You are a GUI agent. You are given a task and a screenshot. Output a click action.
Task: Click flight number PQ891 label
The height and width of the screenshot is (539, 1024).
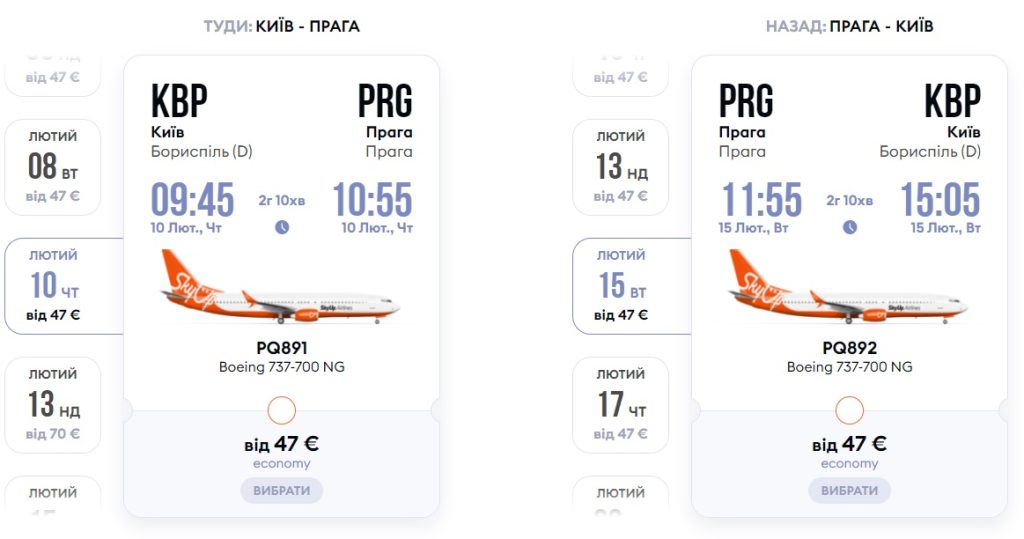(x=281, y=348)
